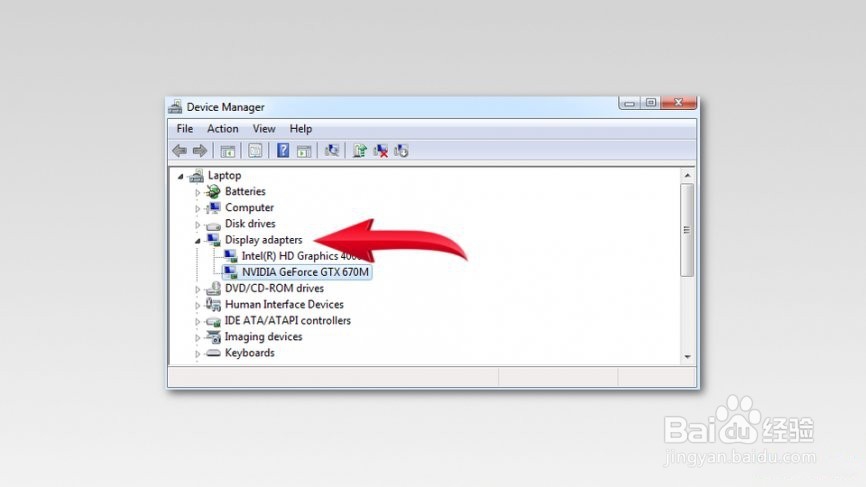Viewport: 866px width, 487px height.
Task: Toggle the Show/Hide Console Tree icon
Action: click(x=228, y=150)
